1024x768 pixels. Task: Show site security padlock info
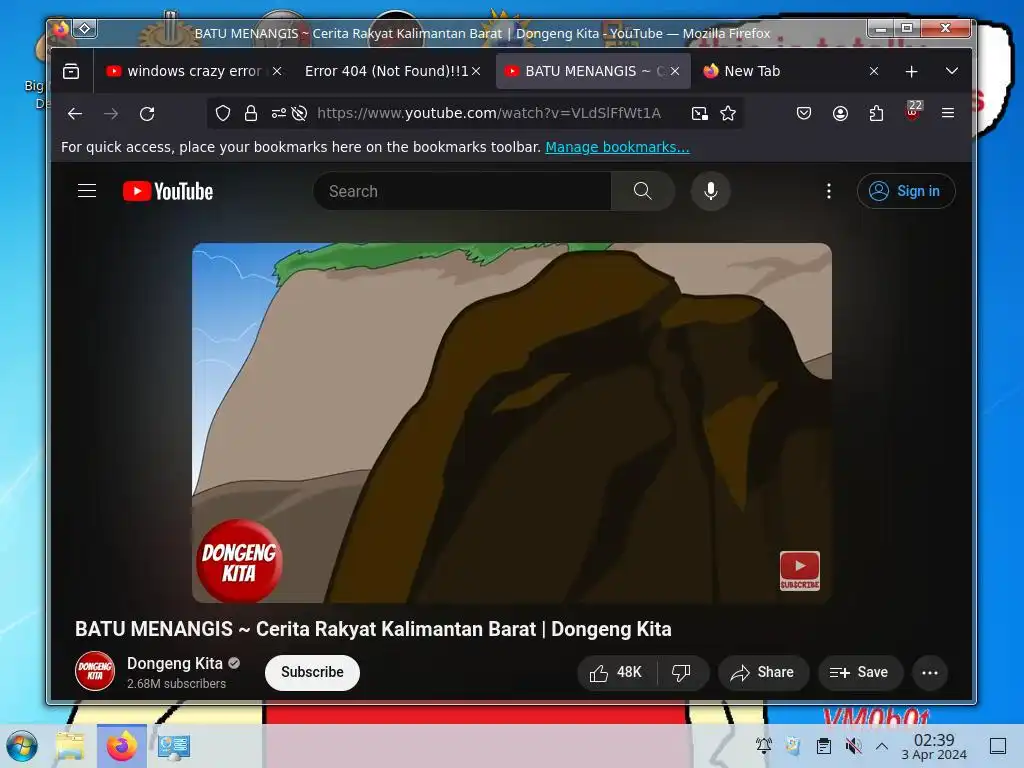pyautogui.click(x=251, y=114)
